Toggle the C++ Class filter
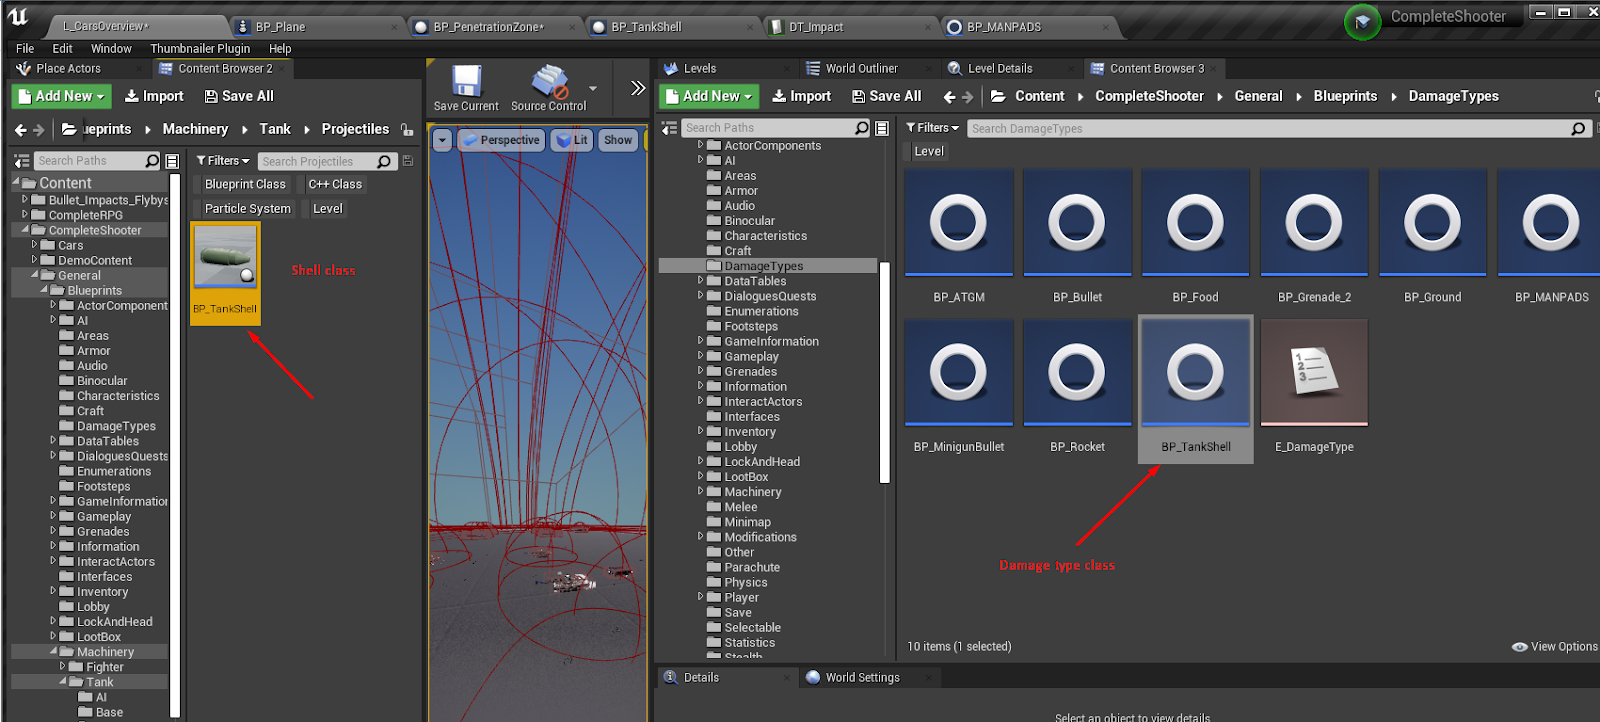This screenshot has height=722, width=1600. pos(335,184)
